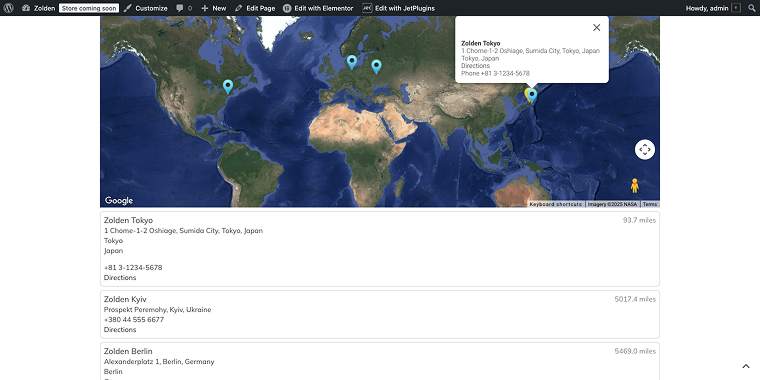Open the comments bubble in admin bar
Image resolution: width=760 pixels, height=380 pixels.
tap(184, 8)
